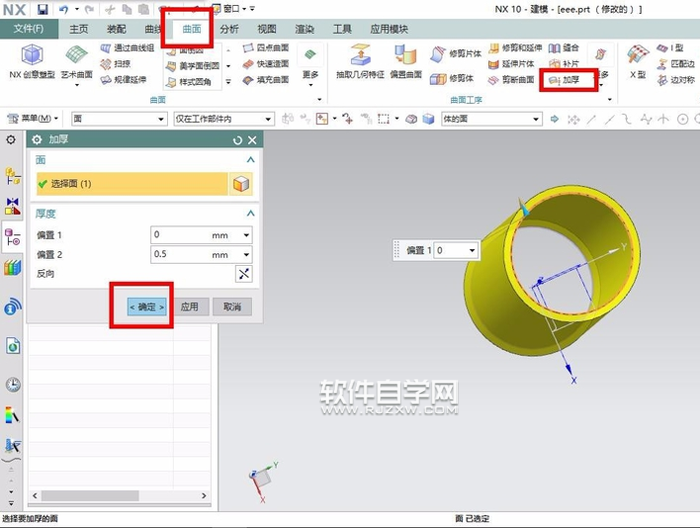This screenshot has height=528, width=700.
Task: Expand 更多 in the 曲面 group
Action: pos(310,64)
